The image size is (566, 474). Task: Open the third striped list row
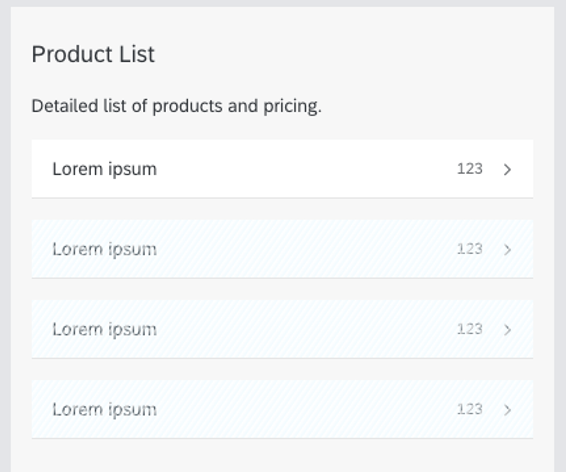(x=282, y=329)
